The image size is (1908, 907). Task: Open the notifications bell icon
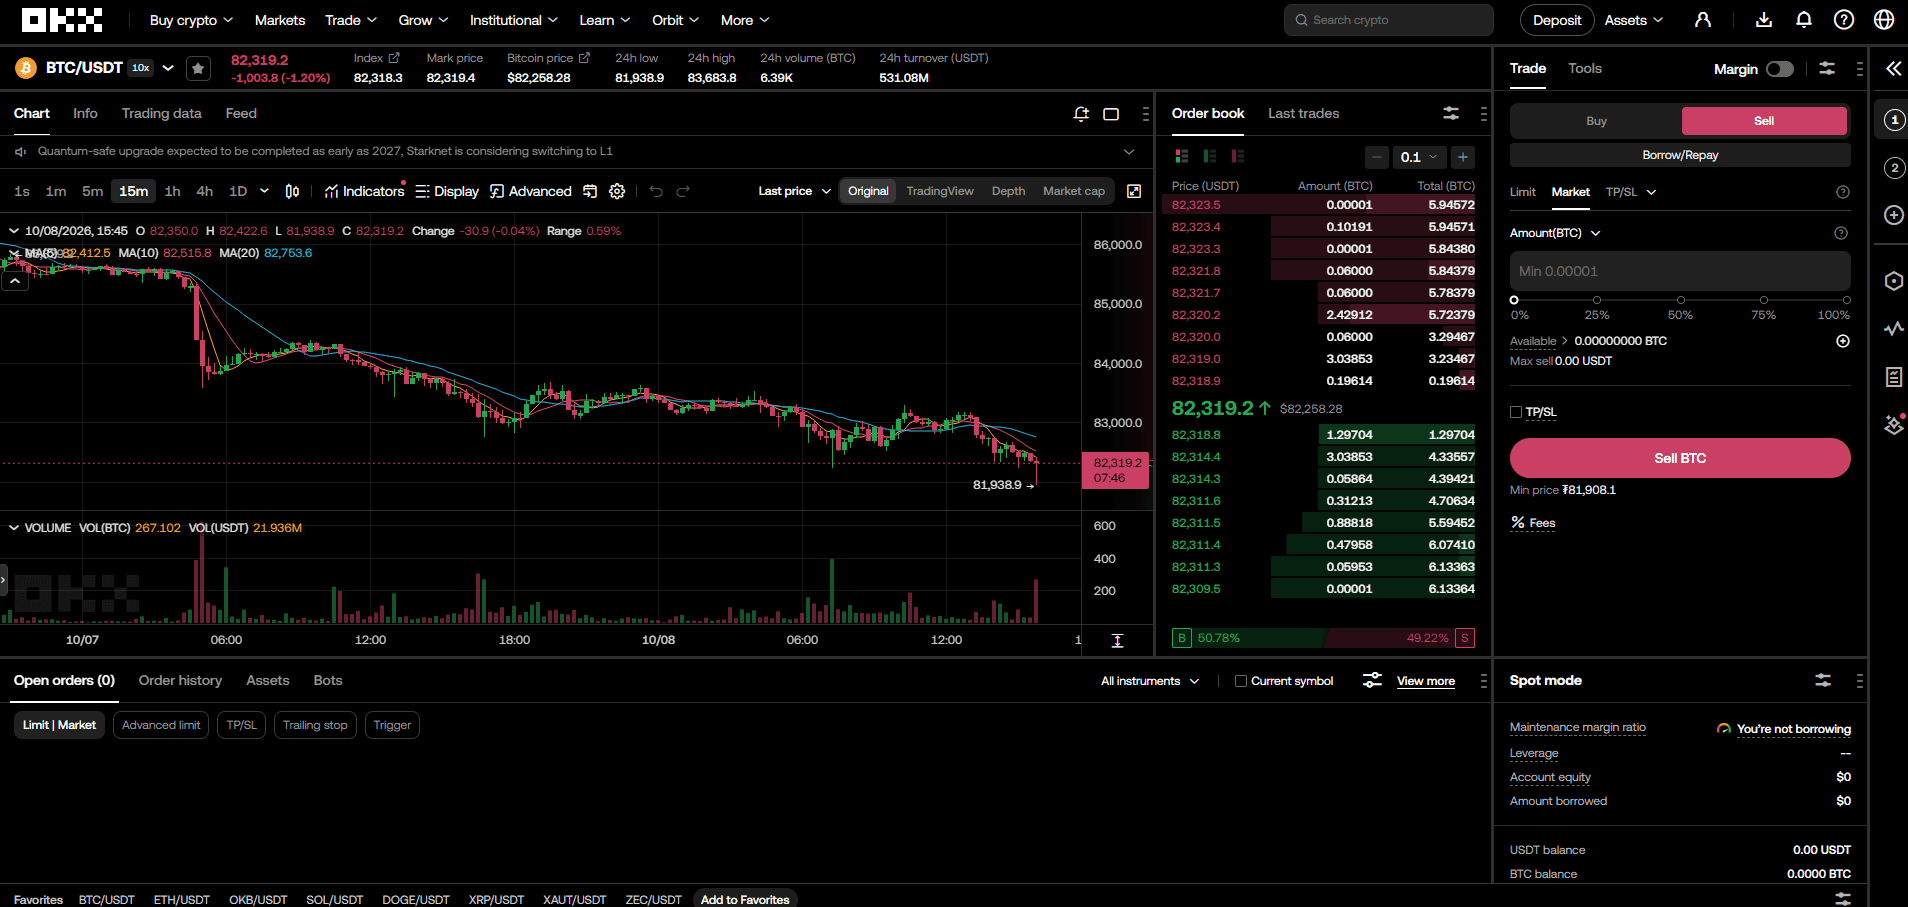1804,20
